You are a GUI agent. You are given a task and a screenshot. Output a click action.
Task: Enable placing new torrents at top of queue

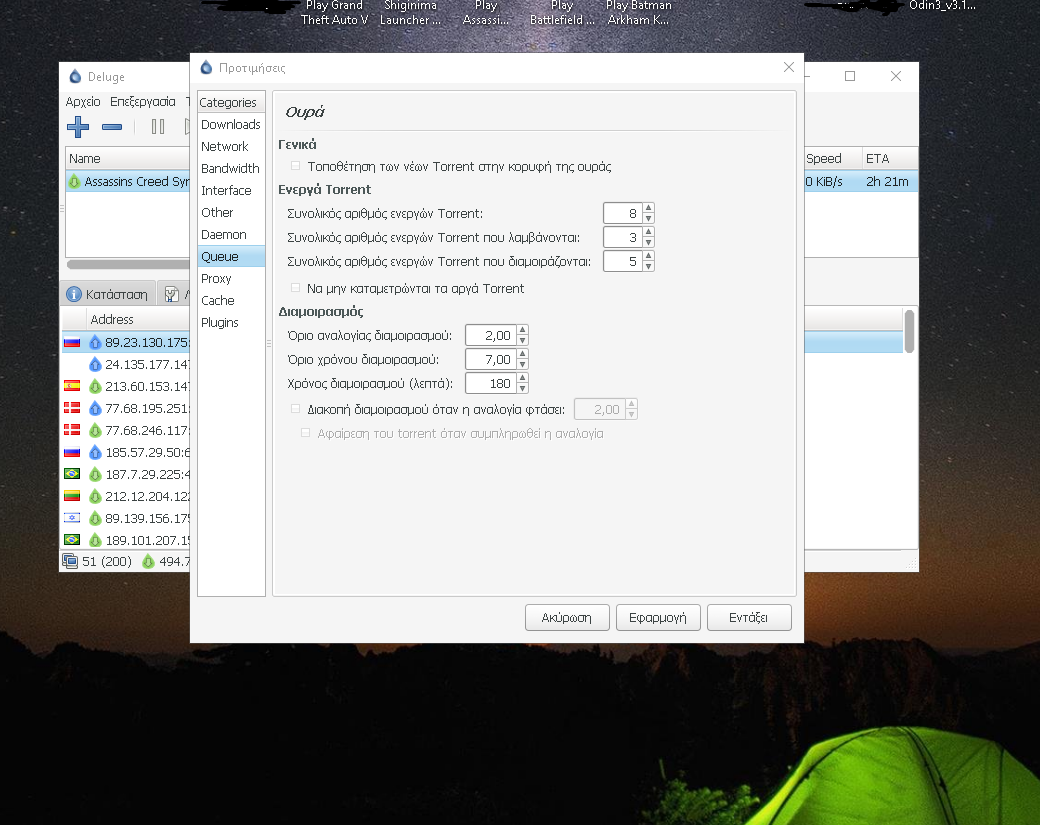(x=296, y=166)
